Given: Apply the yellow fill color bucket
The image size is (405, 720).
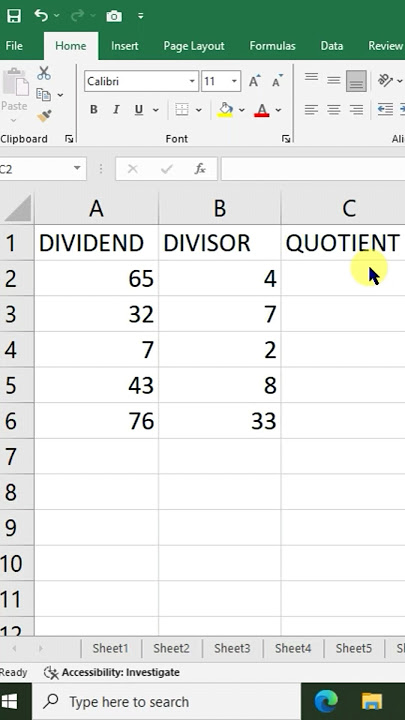Looking at the screenshot, I should point(225,110).
